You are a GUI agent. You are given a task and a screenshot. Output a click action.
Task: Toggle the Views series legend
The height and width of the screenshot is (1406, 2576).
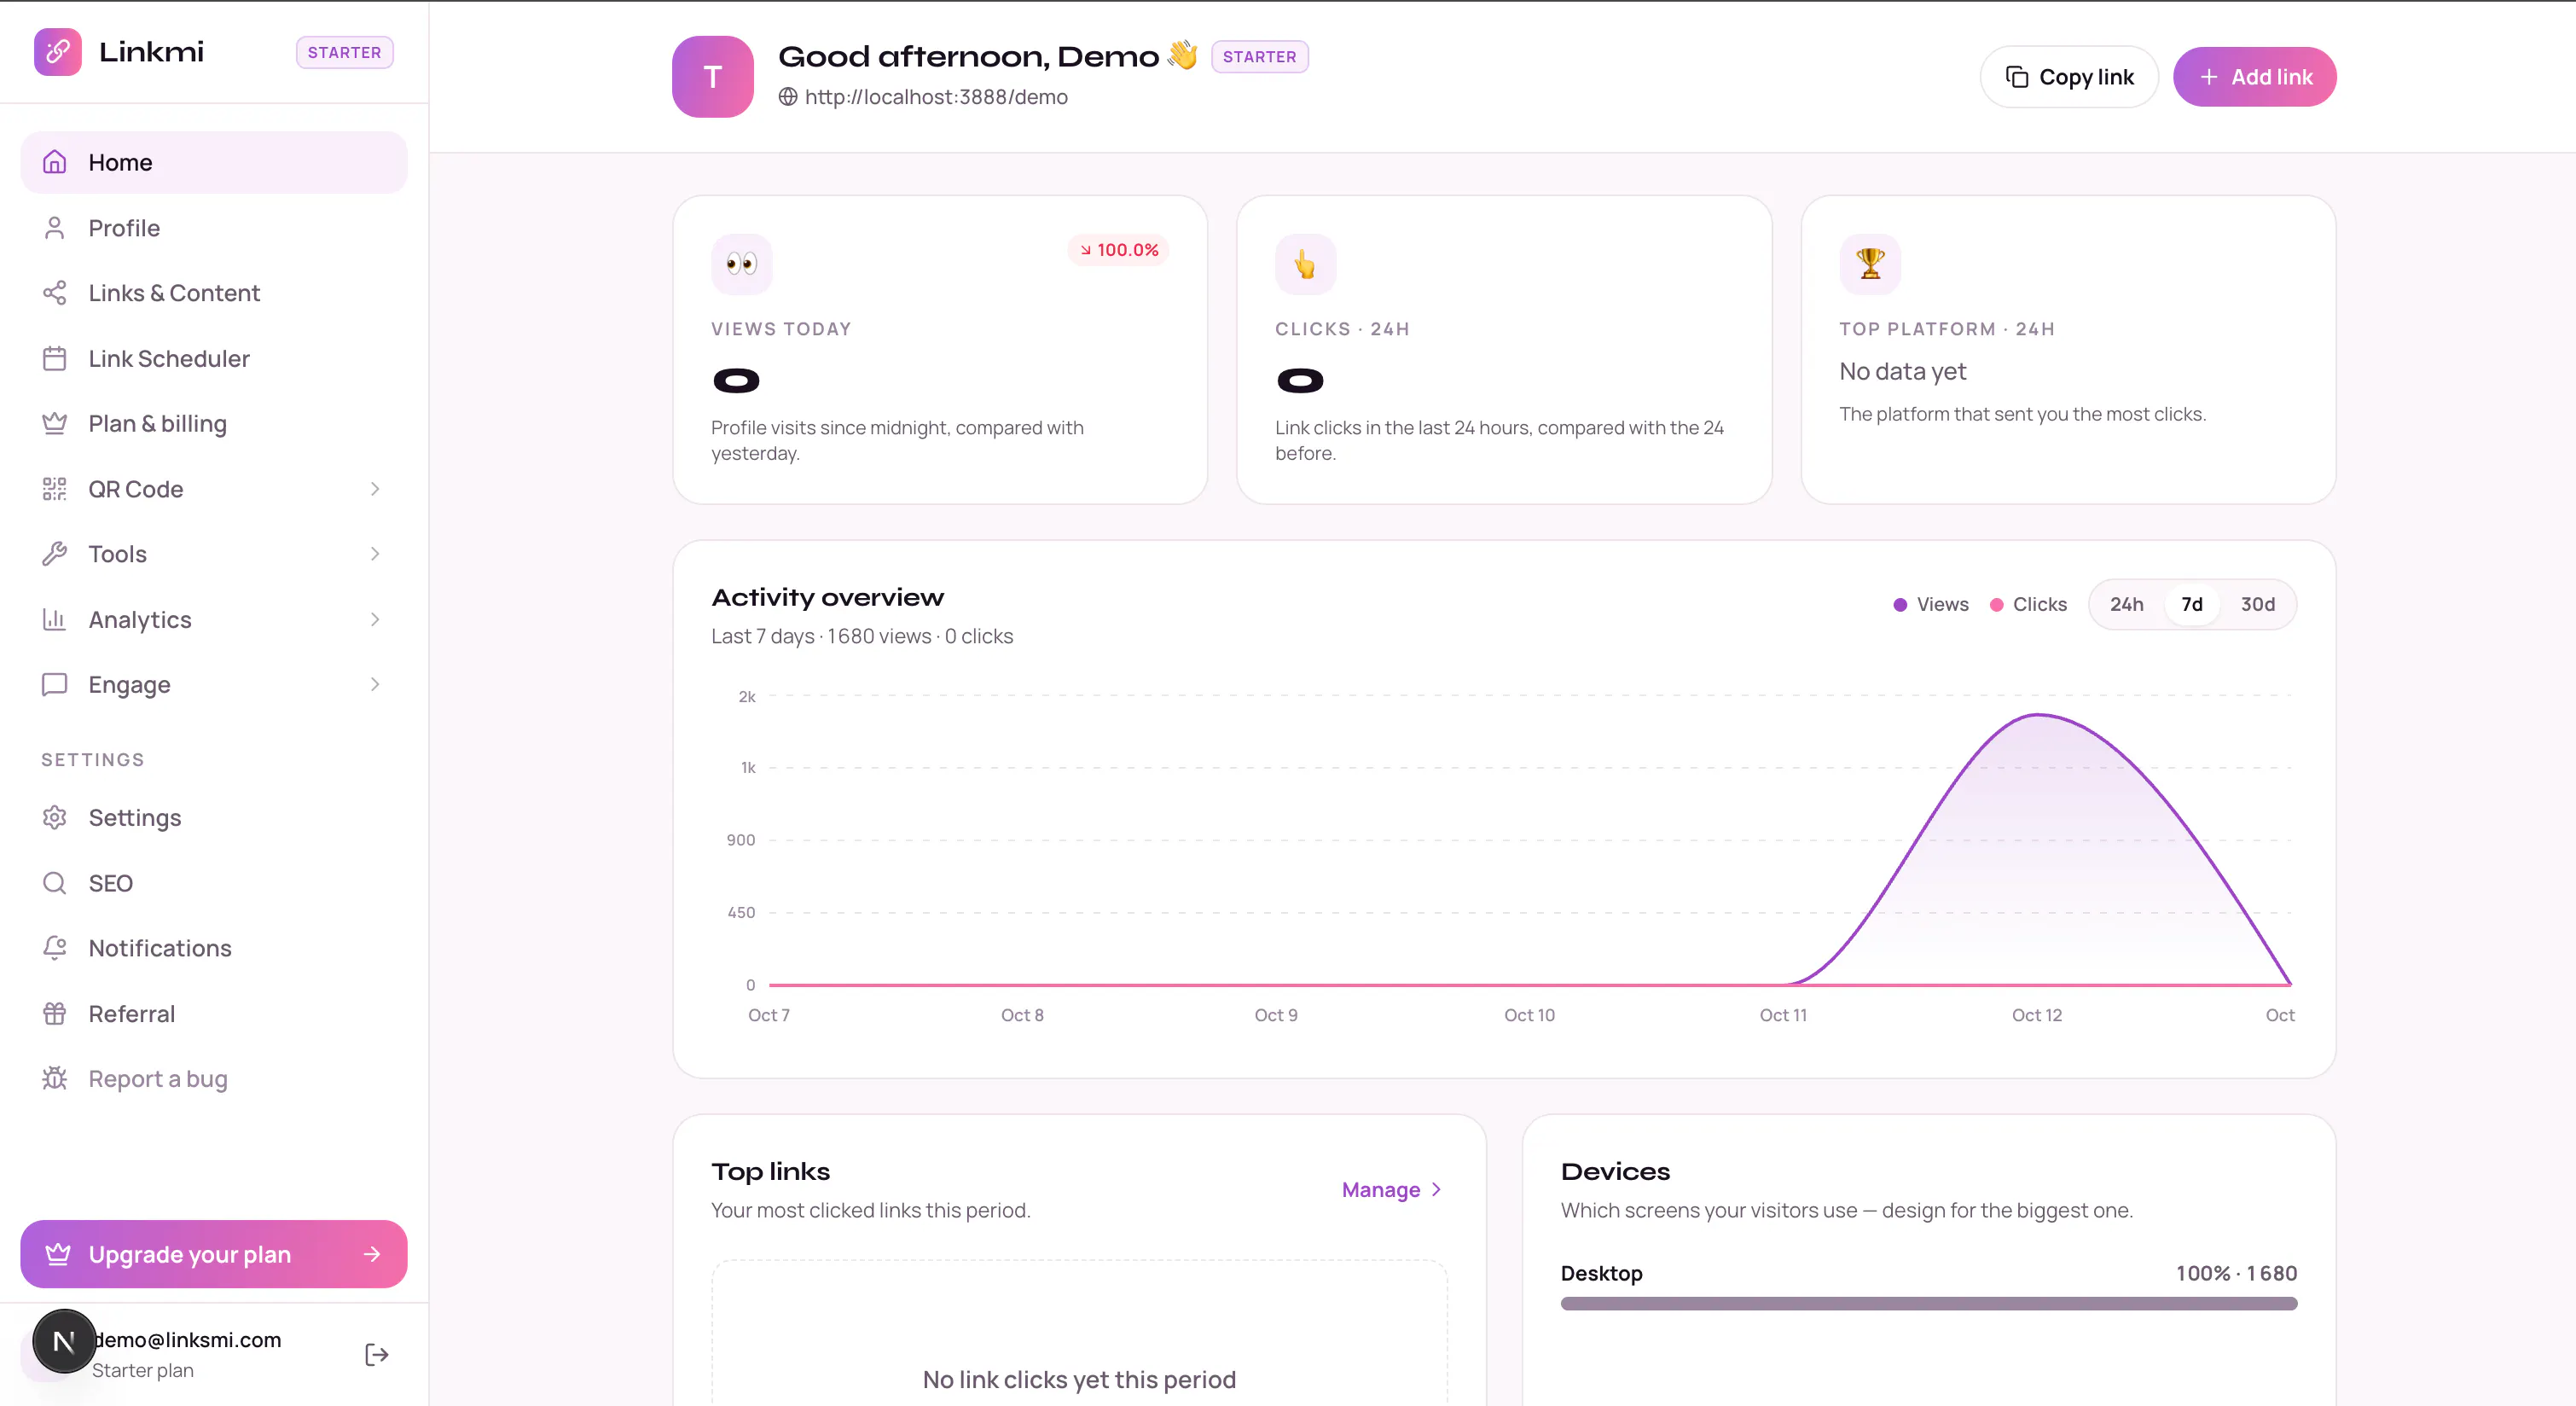point(1931,604)
